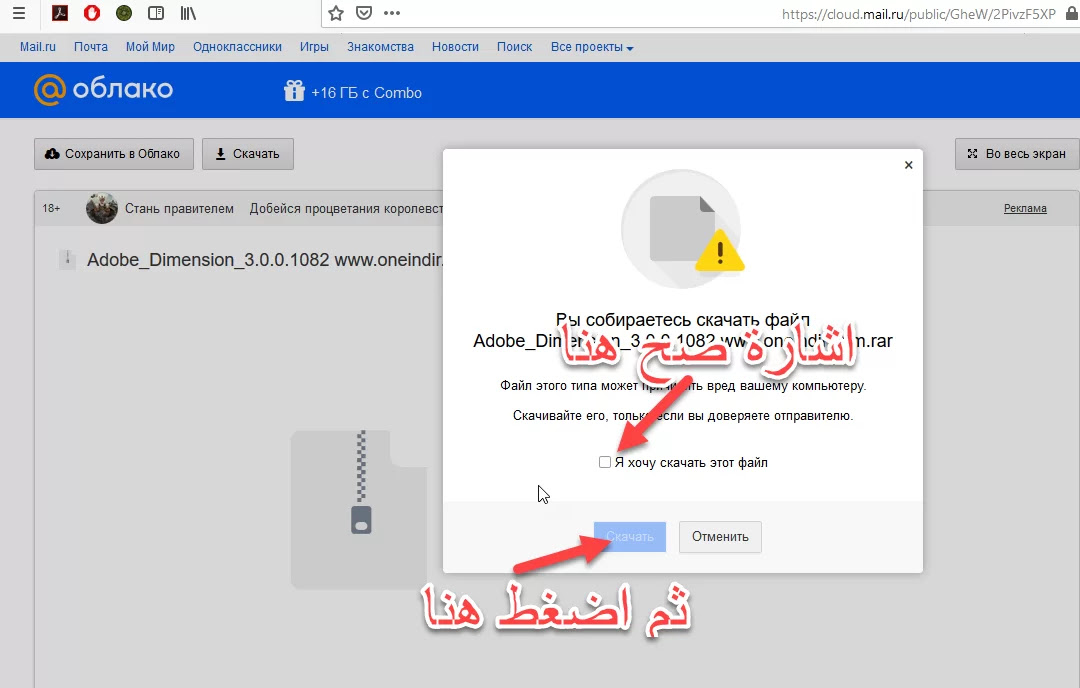Click the Сохранить в Облако button

(x=114, y=154)
